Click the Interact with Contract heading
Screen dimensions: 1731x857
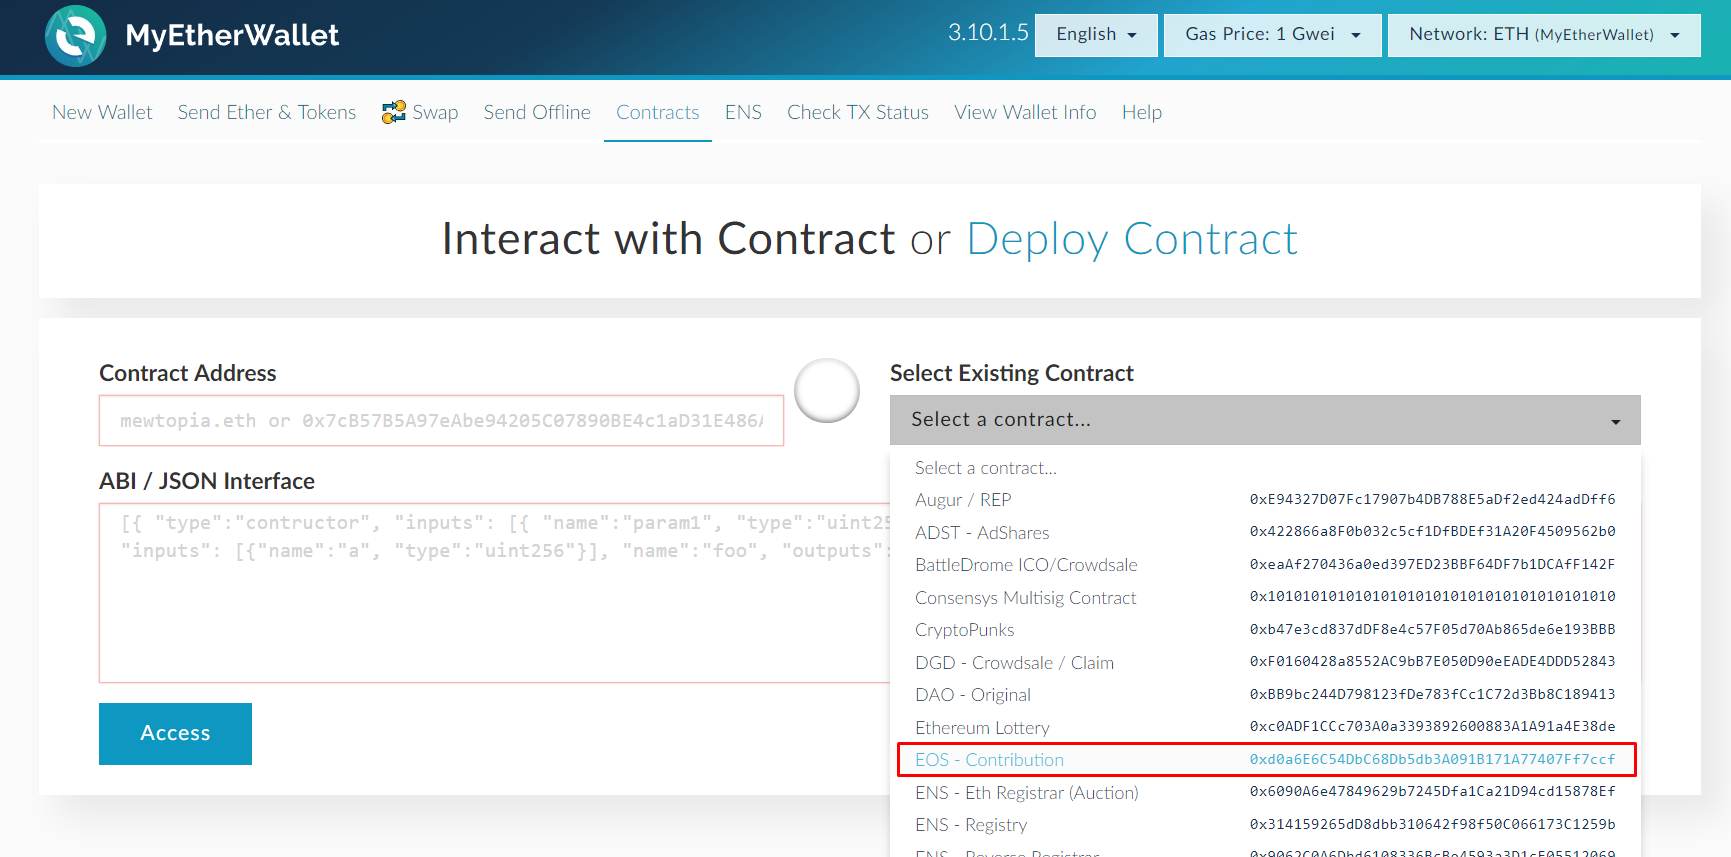(668, 239)
